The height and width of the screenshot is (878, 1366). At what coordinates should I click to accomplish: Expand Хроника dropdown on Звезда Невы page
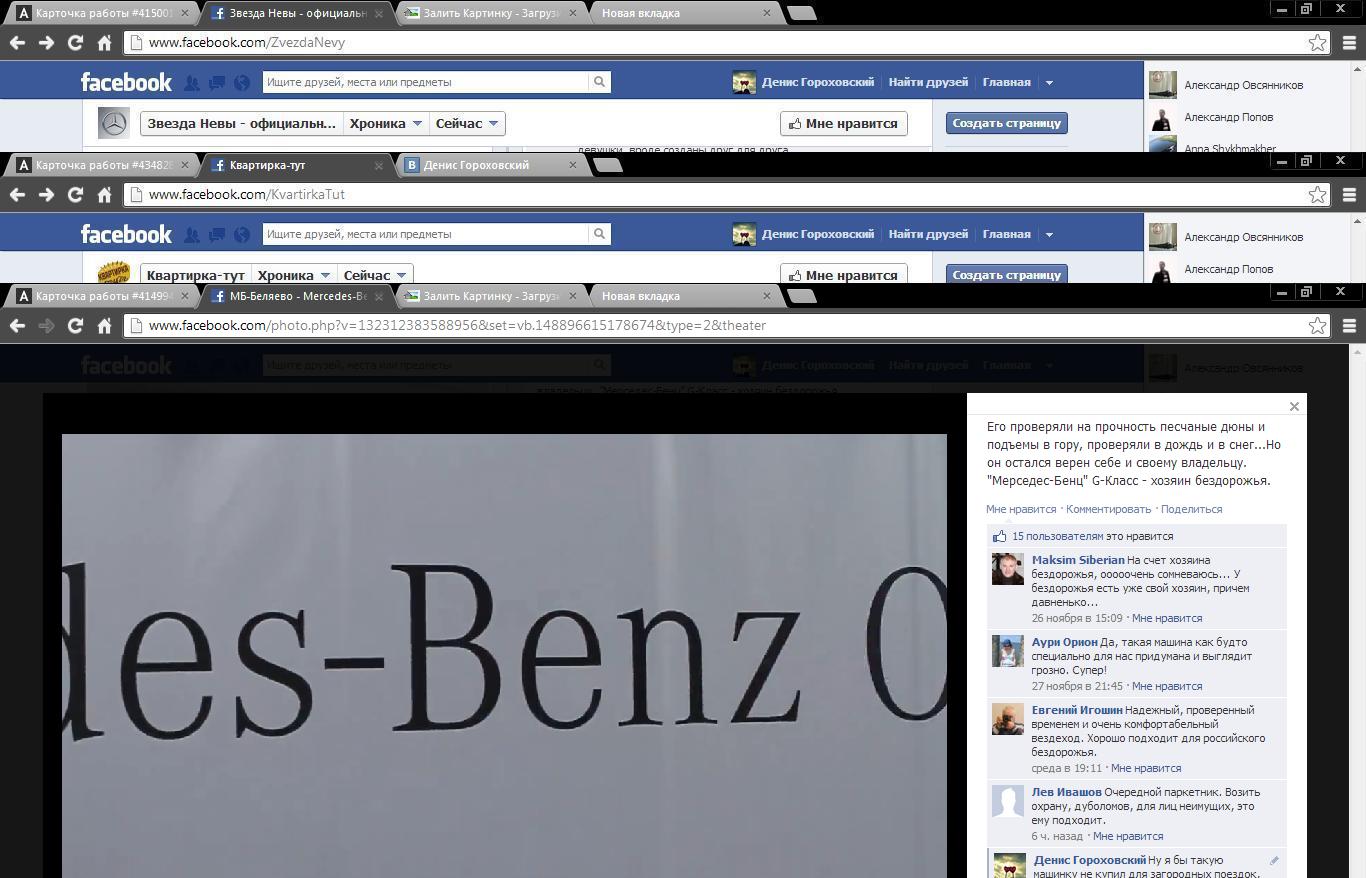(388, 123)
